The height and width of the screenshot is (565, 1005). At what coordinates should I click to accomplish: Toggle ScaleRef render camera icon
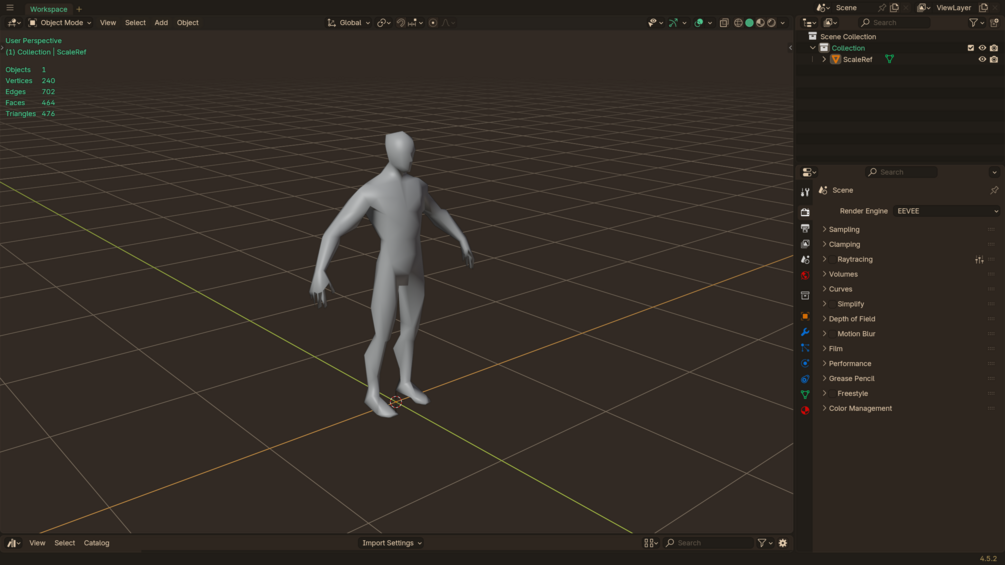click(x=993, y=59)
